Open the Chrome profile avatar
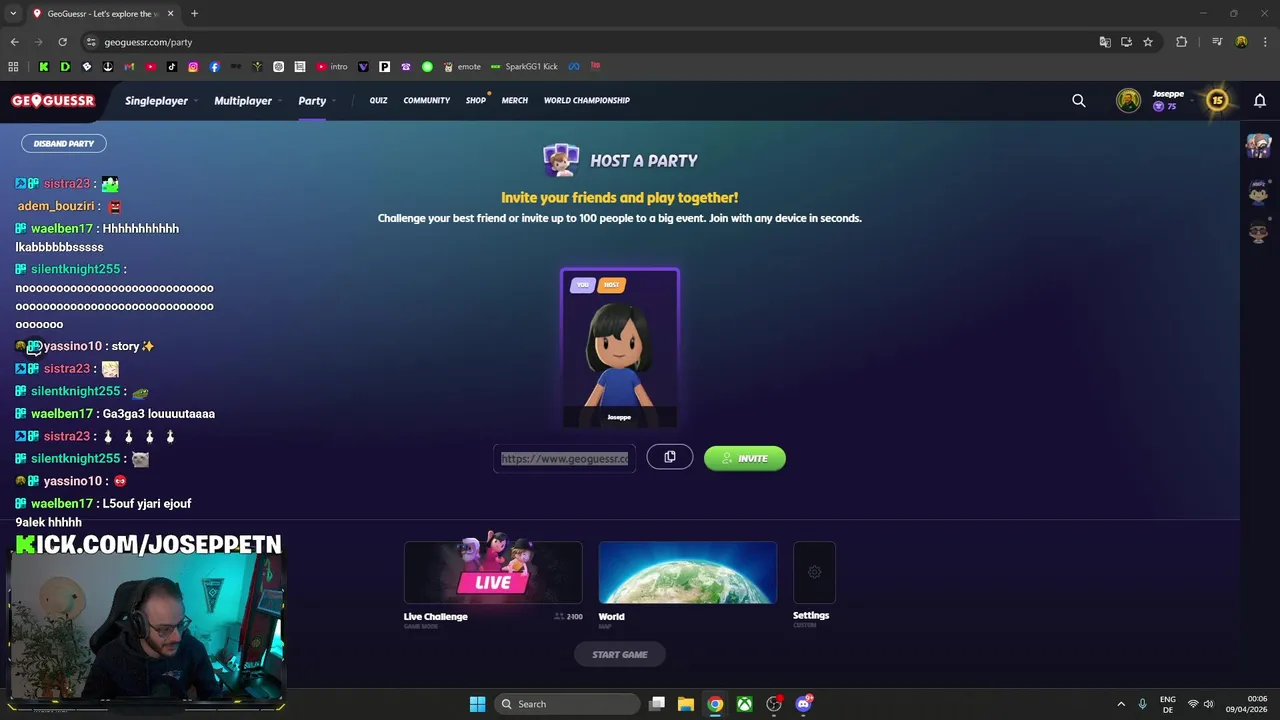The height and width of the screenshot is (720, 1280). tap(1241, 42)
